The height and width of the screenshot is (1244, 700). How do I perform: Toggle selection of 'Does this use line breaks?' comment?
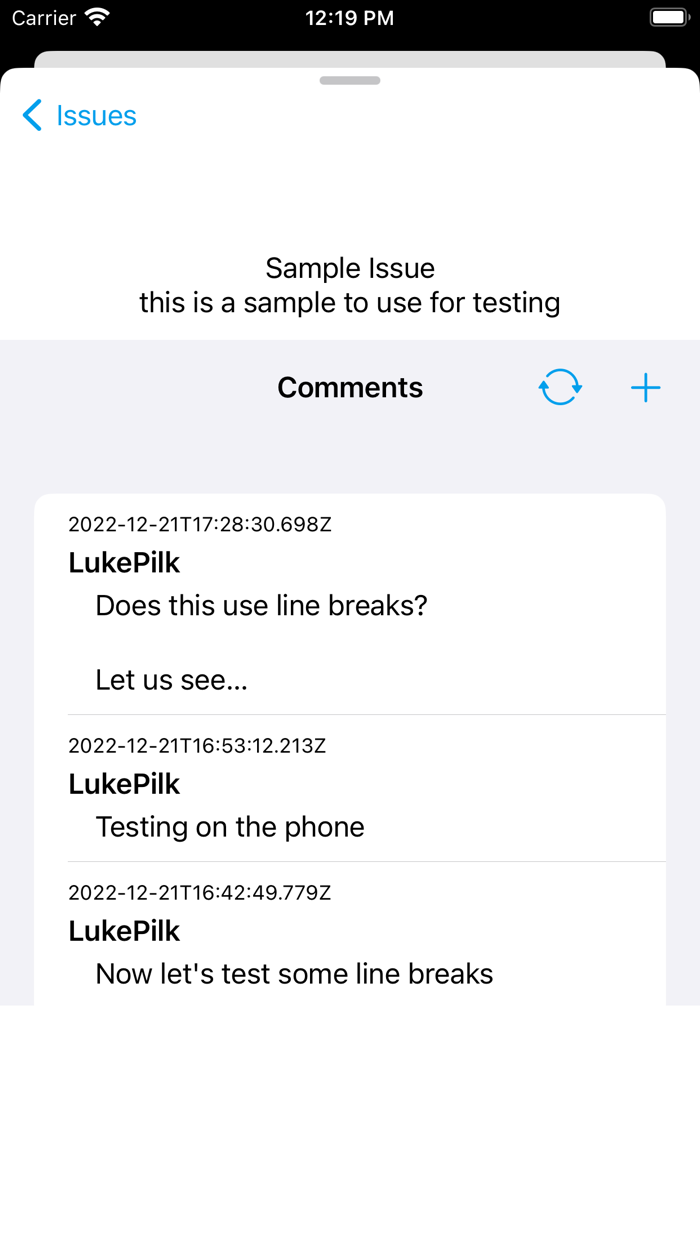coord(261,605)
